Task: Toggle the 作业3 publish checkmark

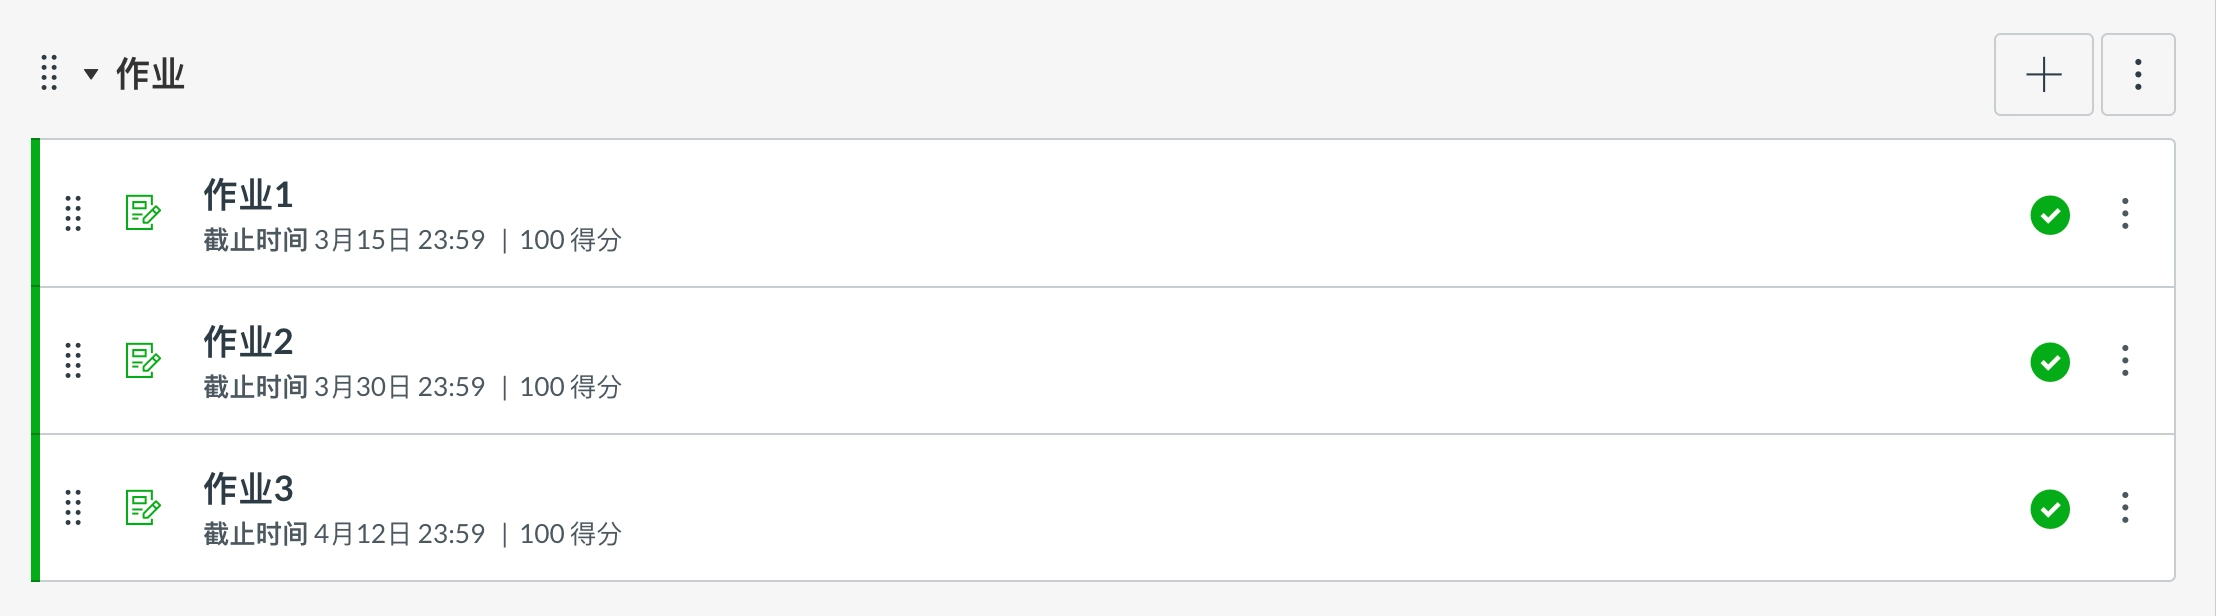Action: [2050, 509]
